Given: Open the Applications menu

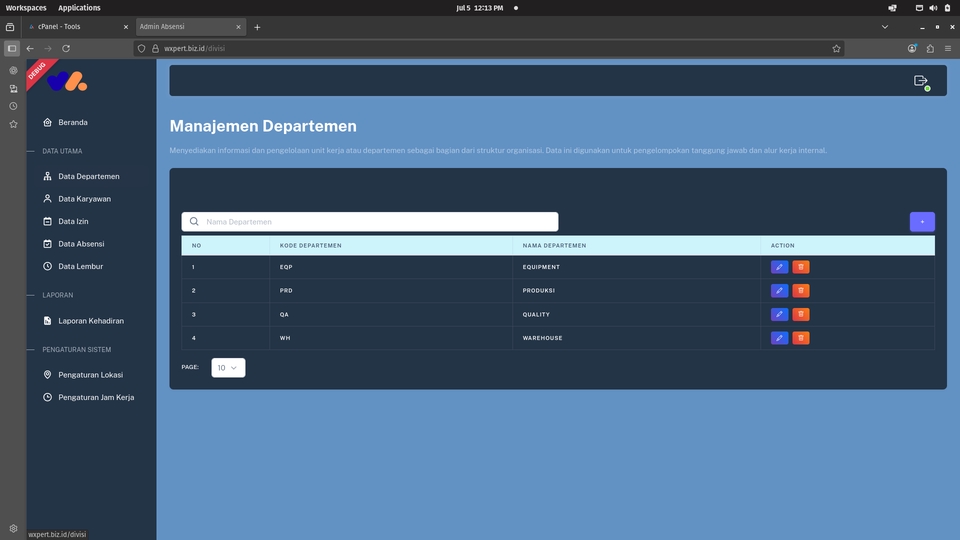Looking at the screenshot, I should click(79, 8).
